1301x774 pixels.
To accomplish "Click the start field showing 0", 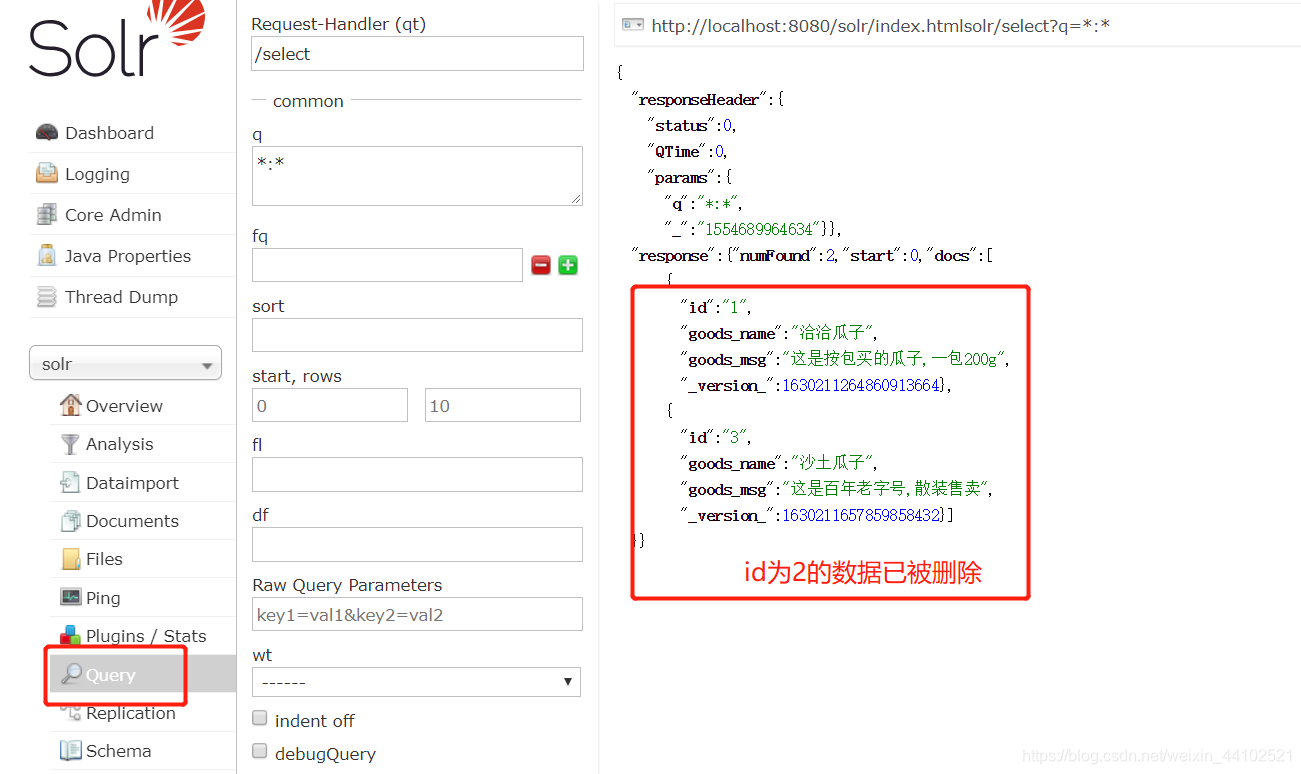I will (330, 405).
